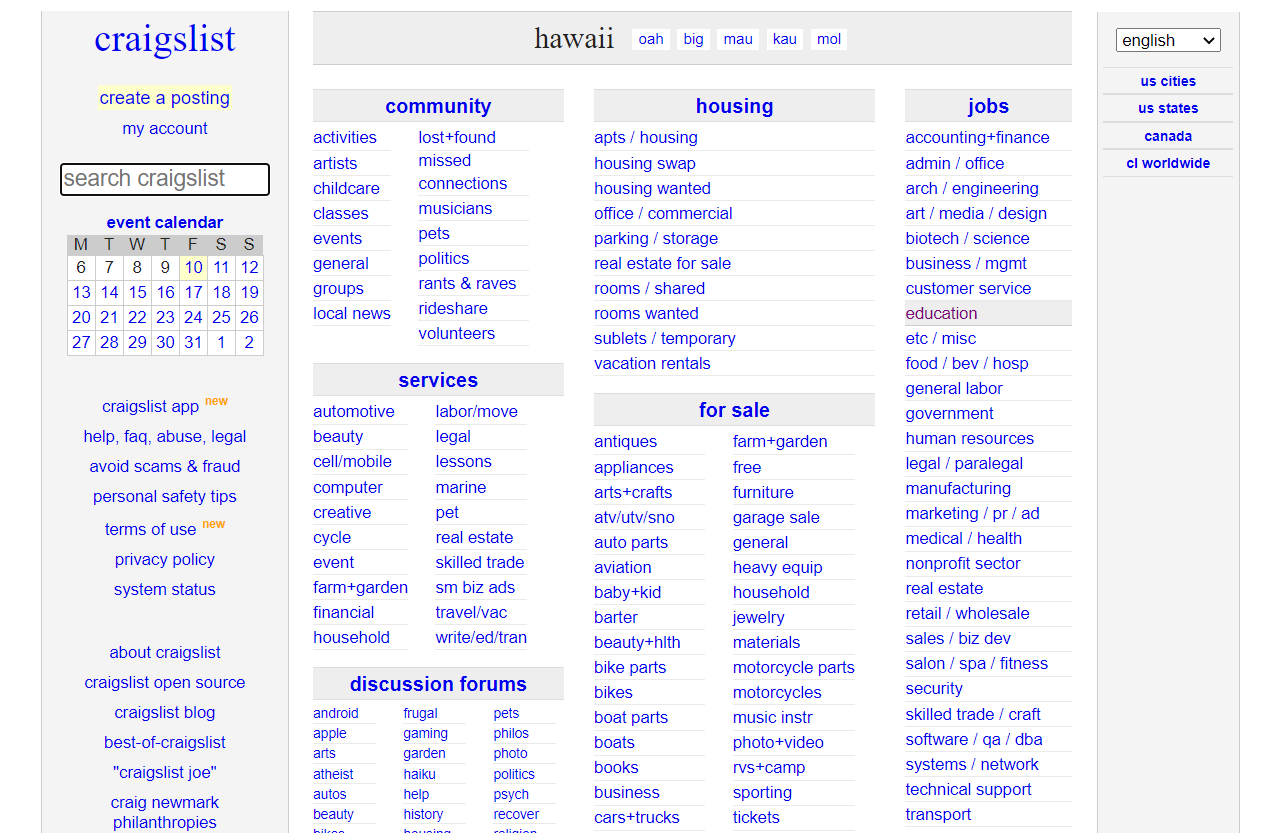Open technical support jobs

[968, 789]
